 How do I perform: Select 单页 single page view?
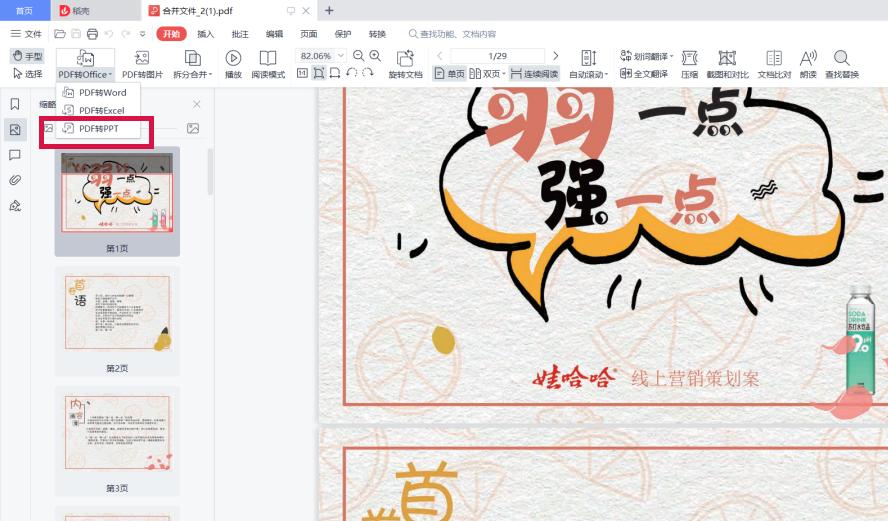(x=449, y=74)
